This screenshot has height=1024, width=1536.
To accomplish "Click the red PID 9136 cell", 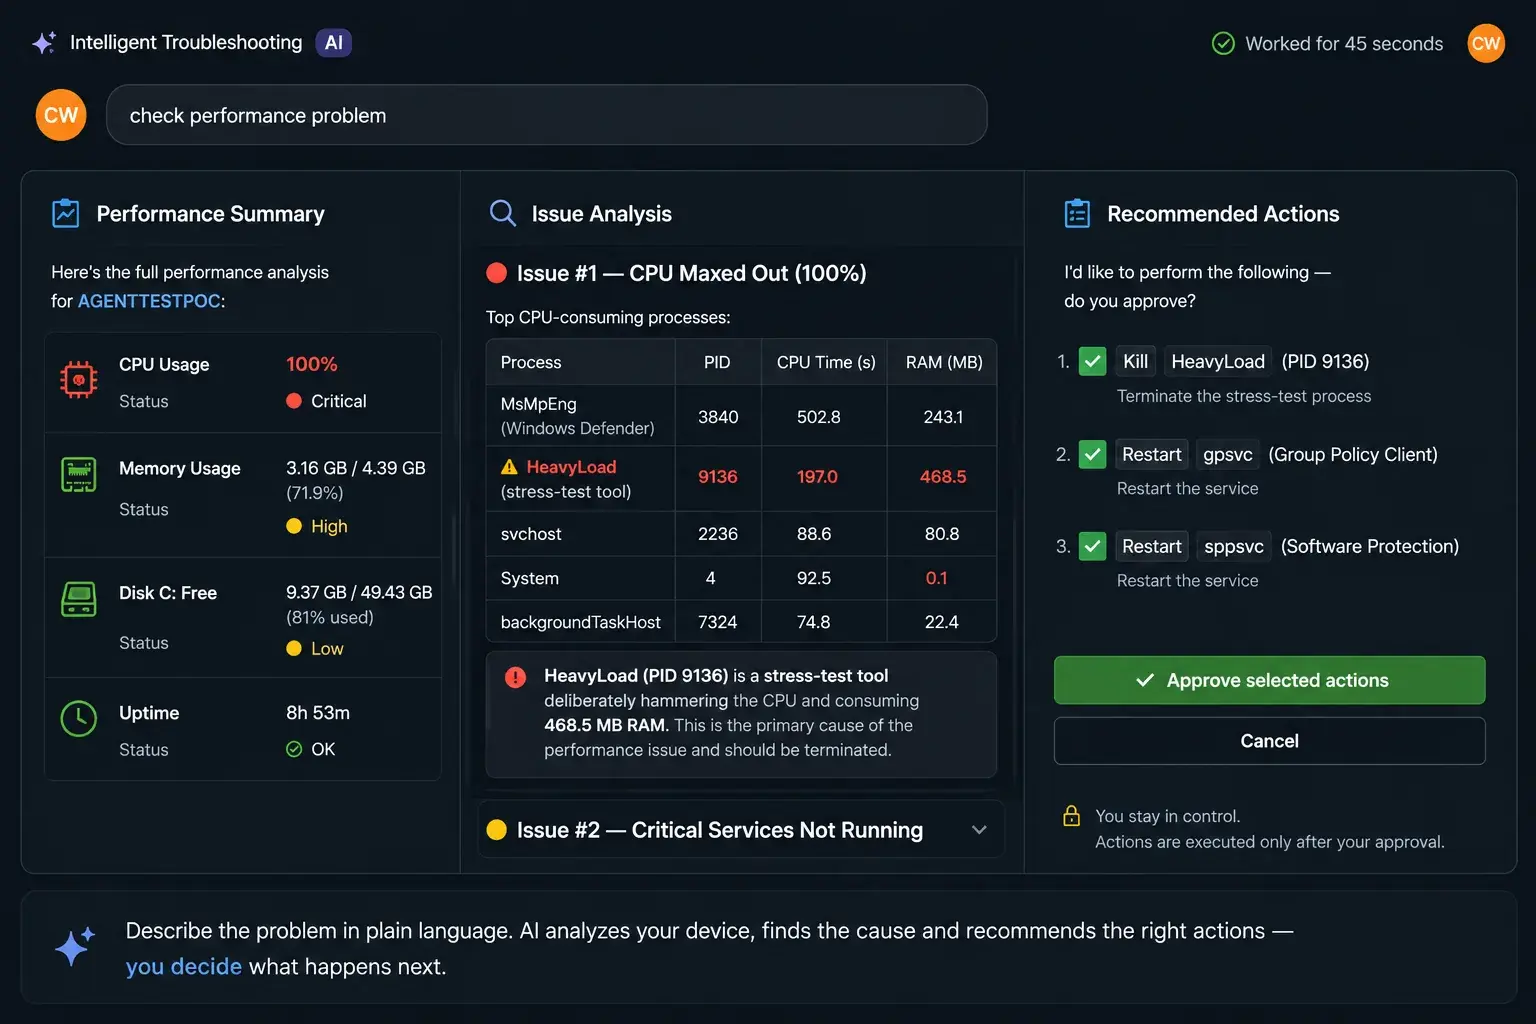I will (718, 477).
